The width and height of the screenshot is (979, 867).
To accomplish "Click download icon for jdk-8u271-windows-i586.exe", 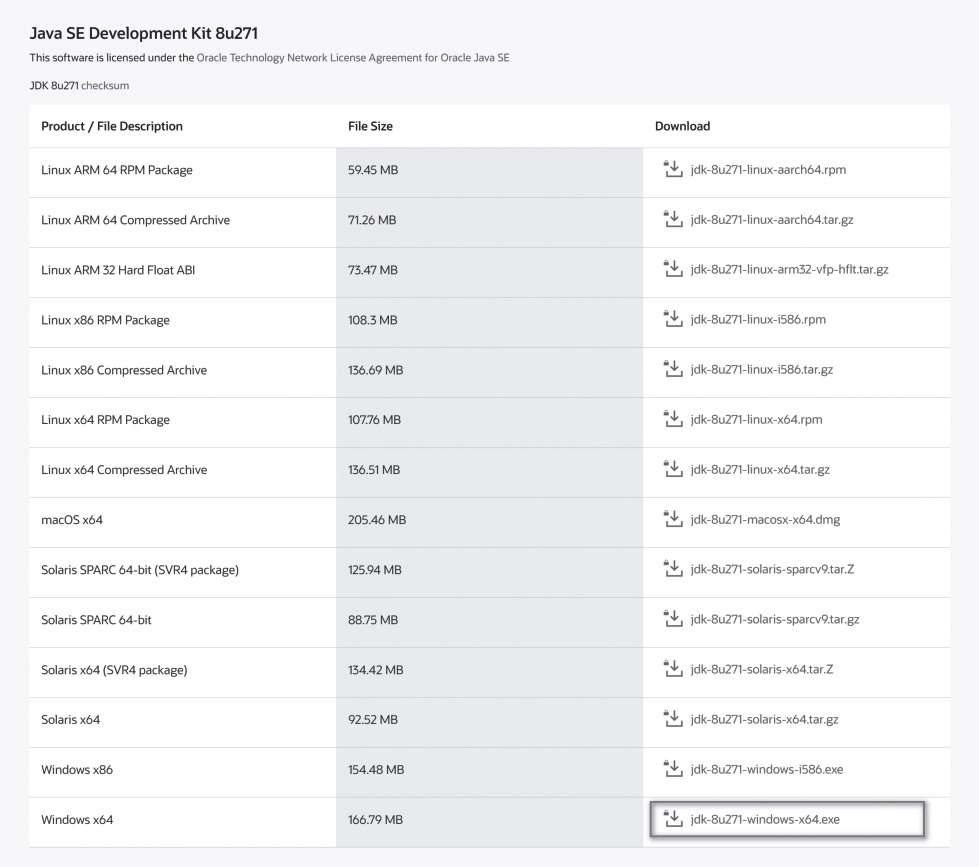I will (x=672, y=769).
